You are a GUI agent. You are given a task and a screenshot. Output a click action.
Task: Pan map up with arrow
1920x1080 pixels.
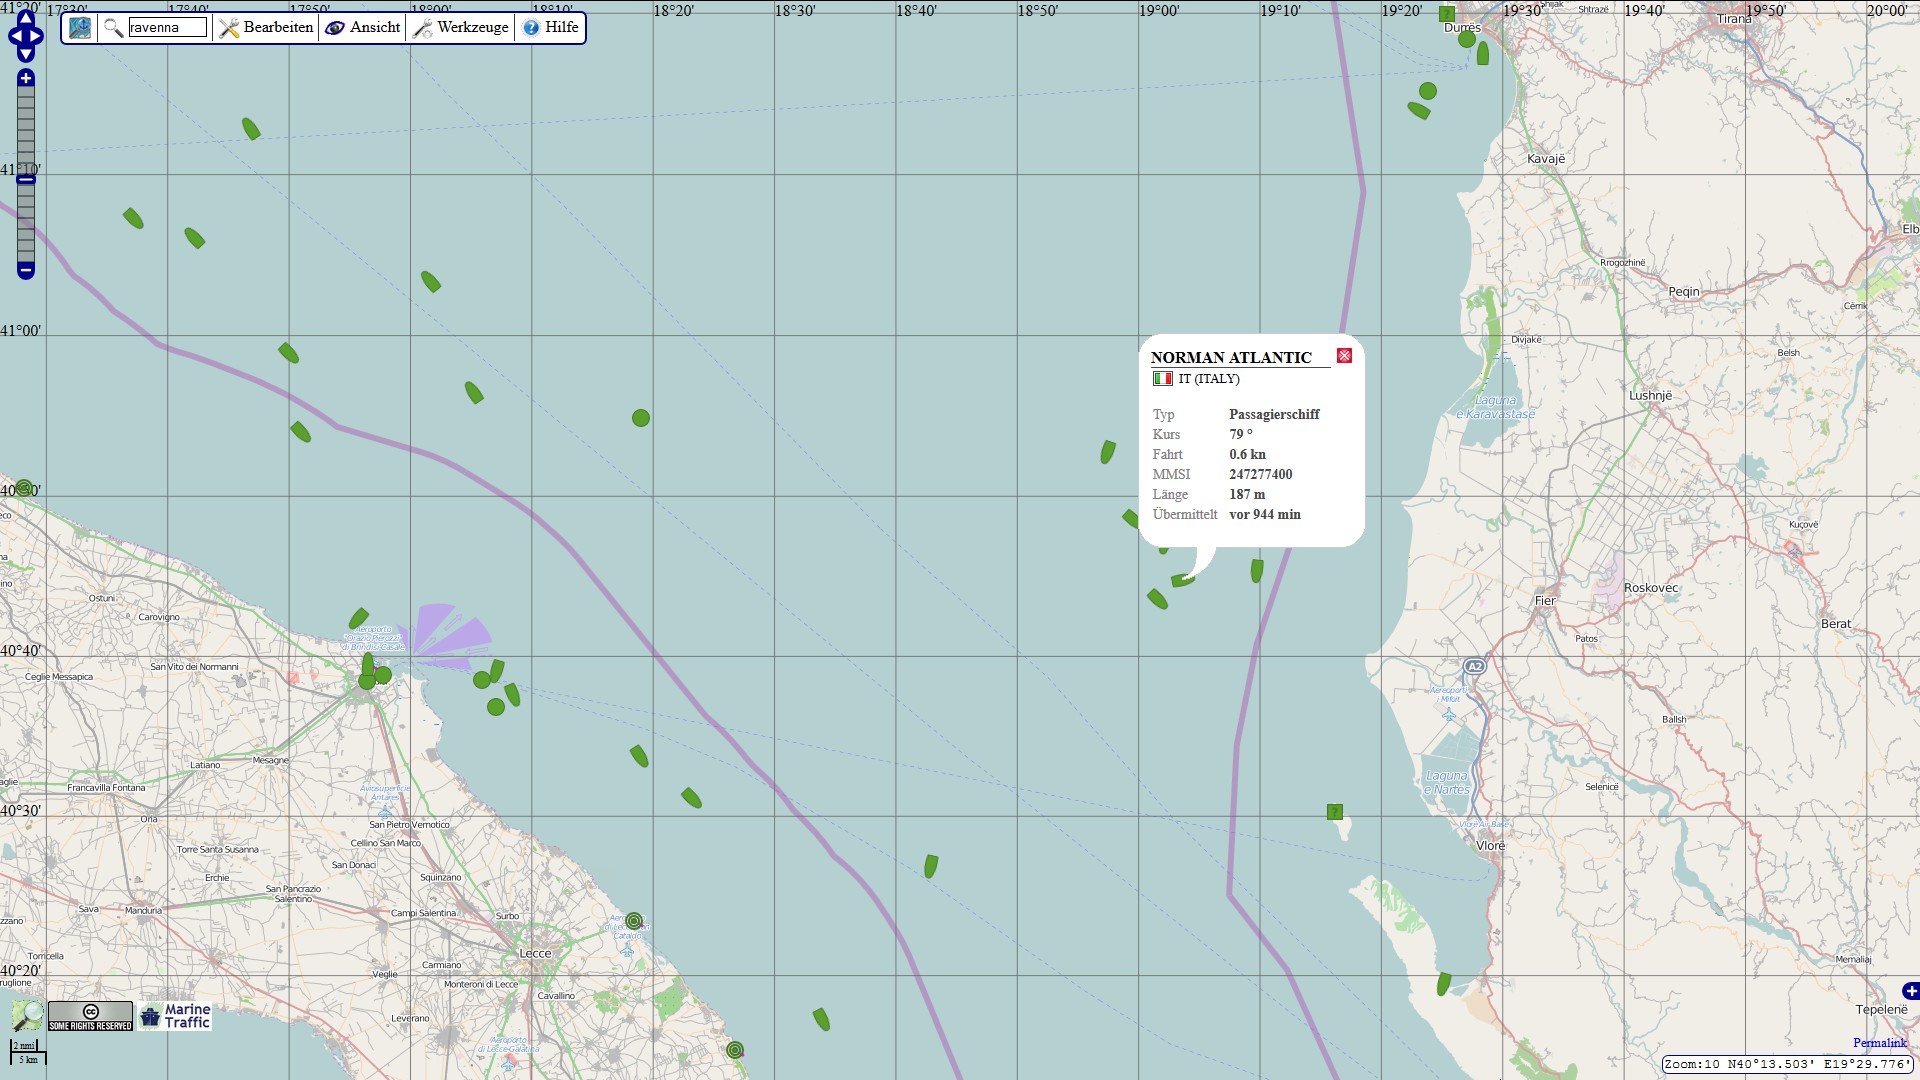tap(26, 20)
